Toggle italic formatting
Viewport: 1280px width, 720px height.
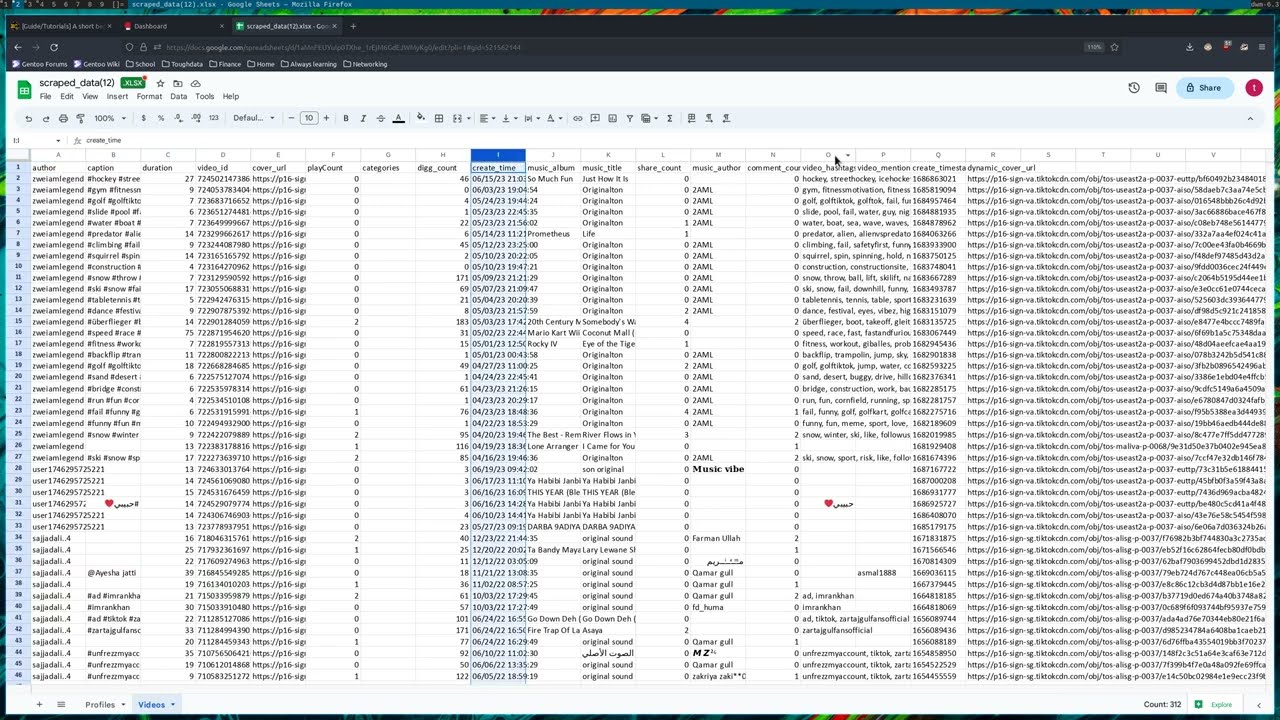pos(363,118)
